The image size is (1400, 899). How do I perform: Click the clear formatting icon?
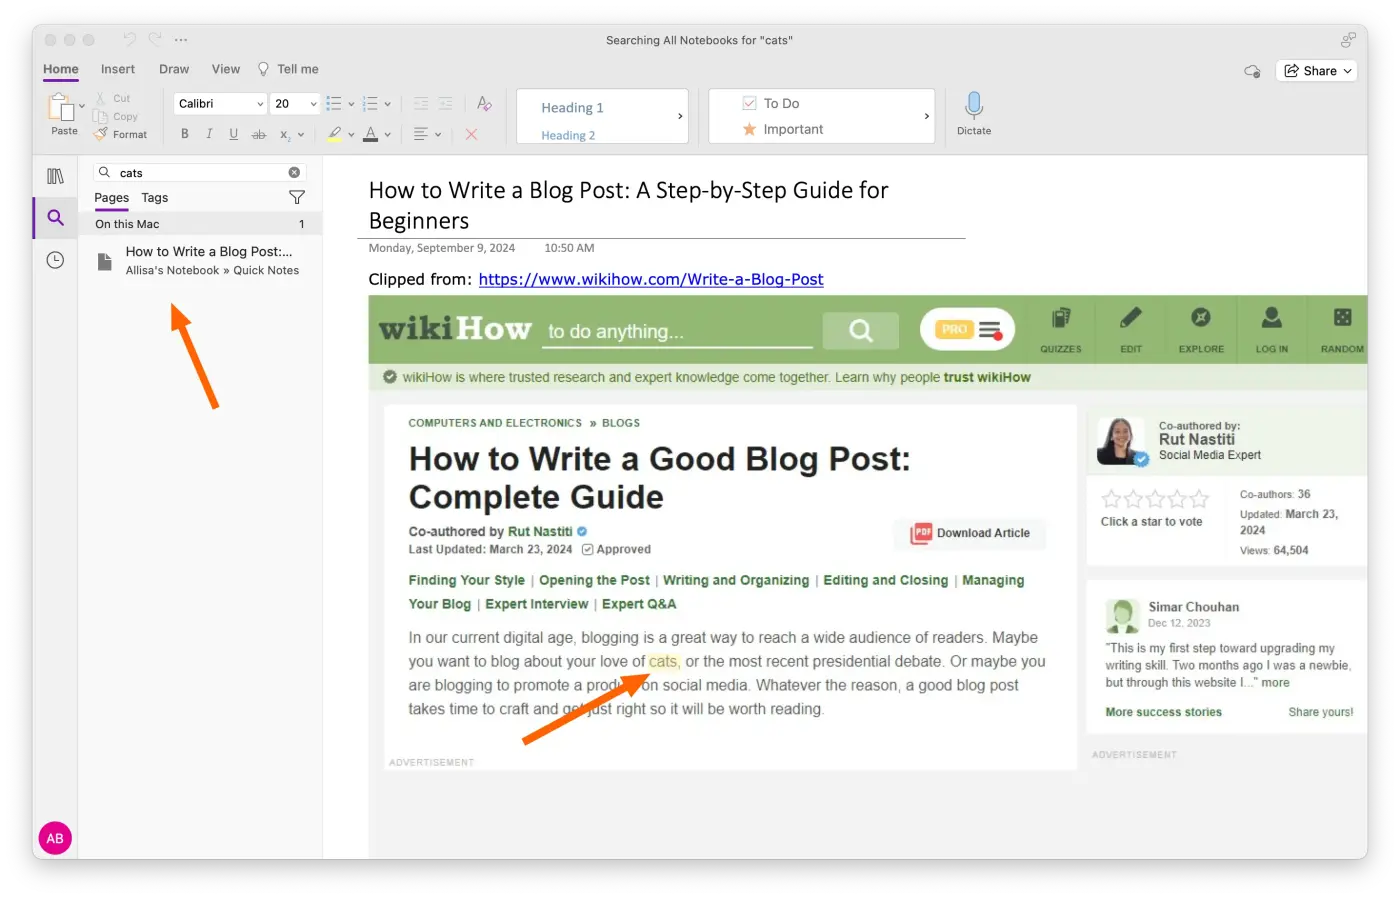[484, 104]
